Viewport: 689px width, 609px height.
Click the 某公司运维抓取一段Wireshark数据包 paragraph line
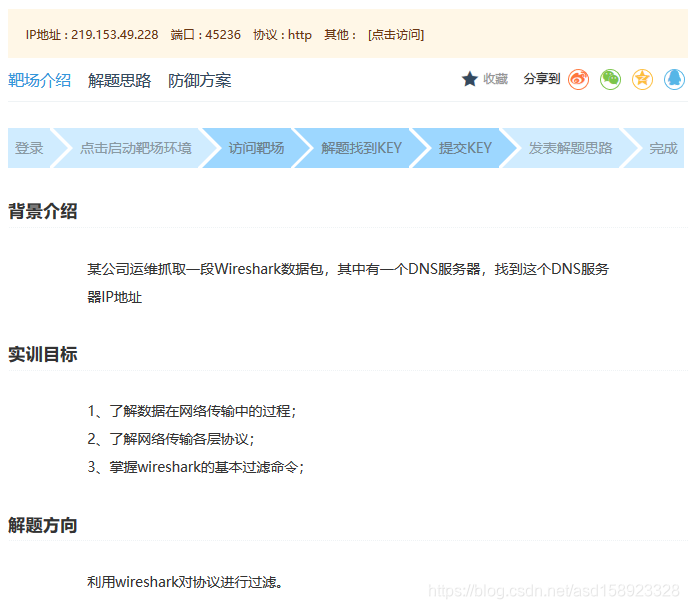[x=348, y=269]
